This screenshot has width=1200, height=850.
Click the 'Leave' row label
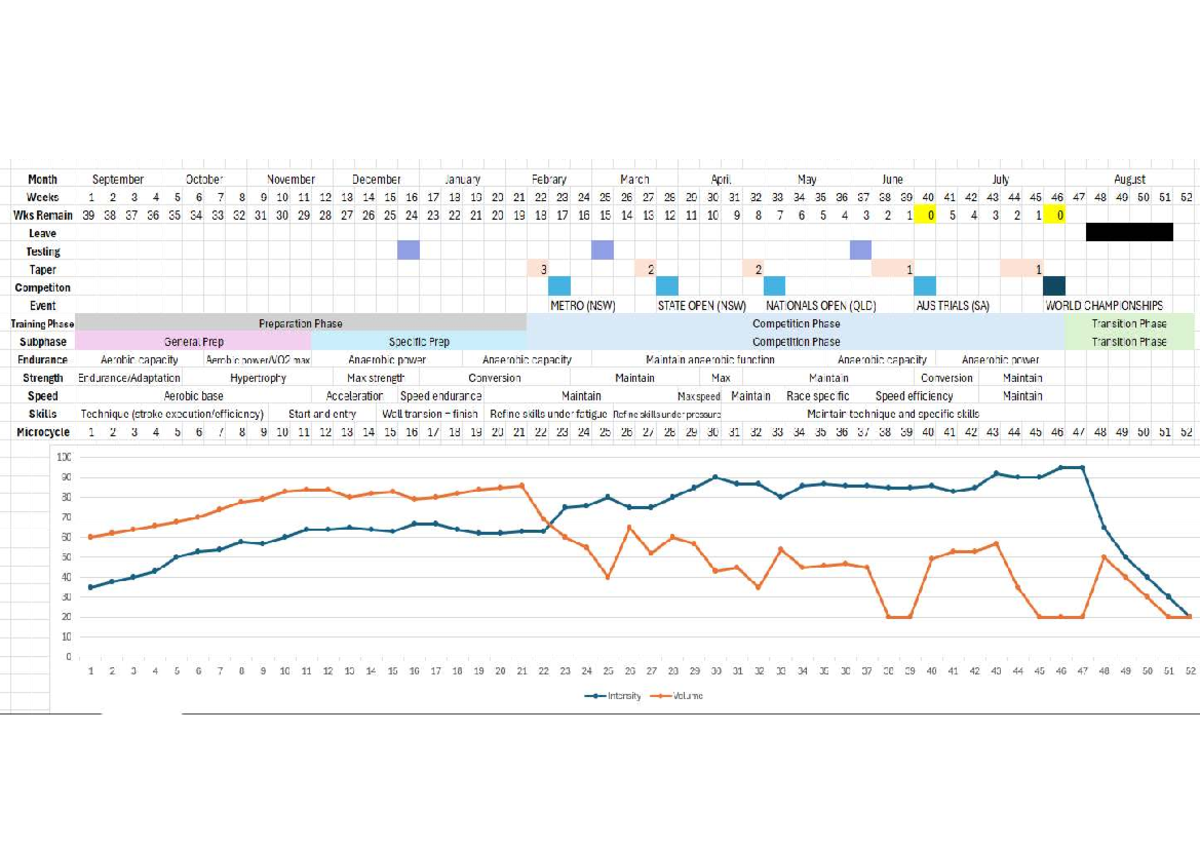(x=42, y=233)
